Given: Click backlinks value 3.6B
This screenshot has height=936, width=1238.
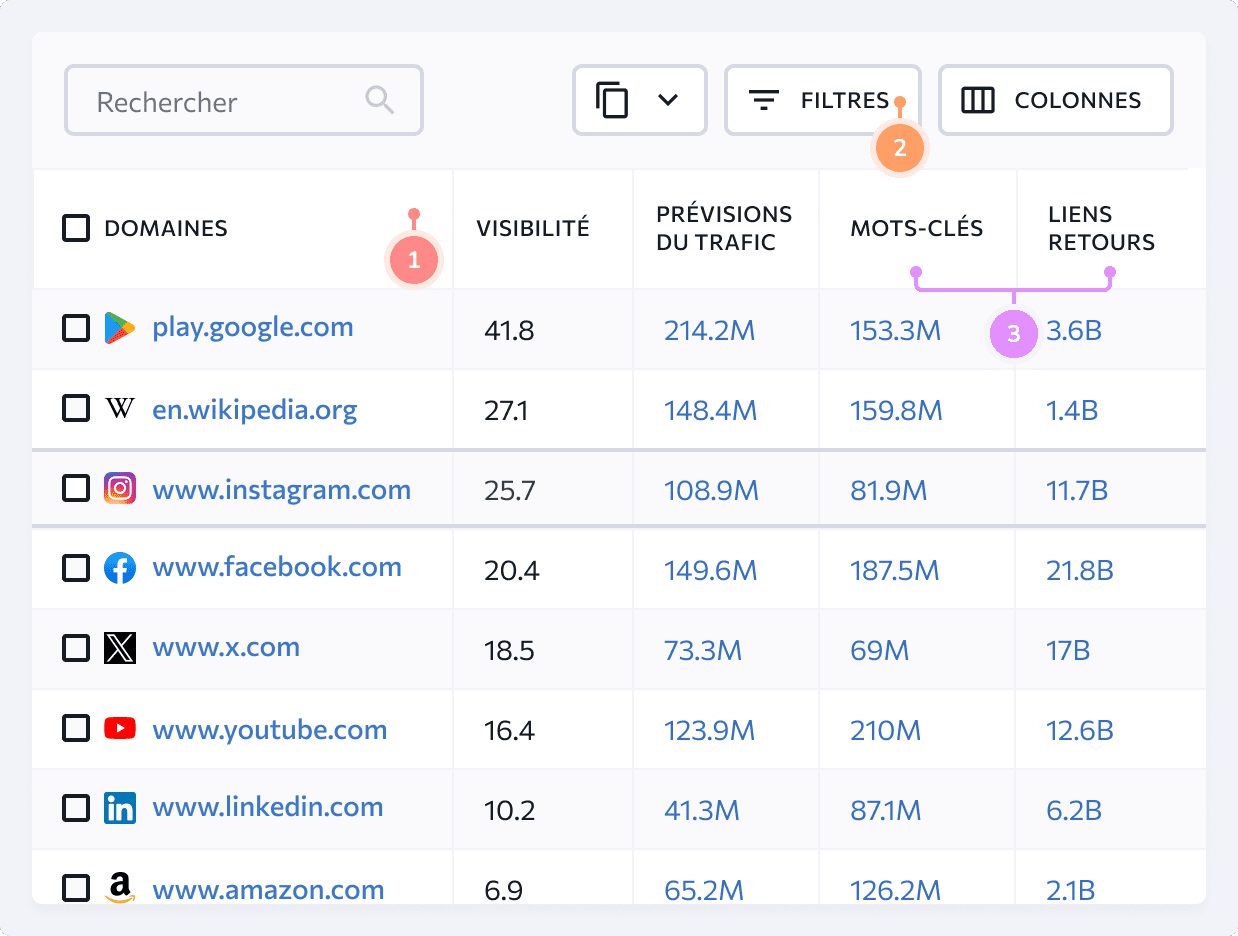Looking at the screenshot, I should click(x=1074, y=330).
